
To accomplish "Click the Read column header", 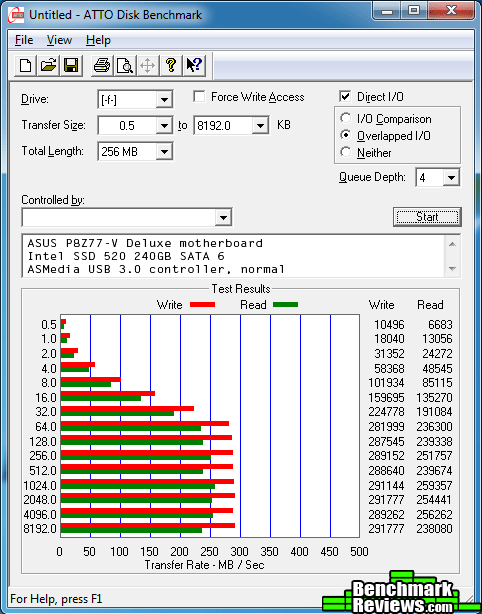I will (430, 305).
